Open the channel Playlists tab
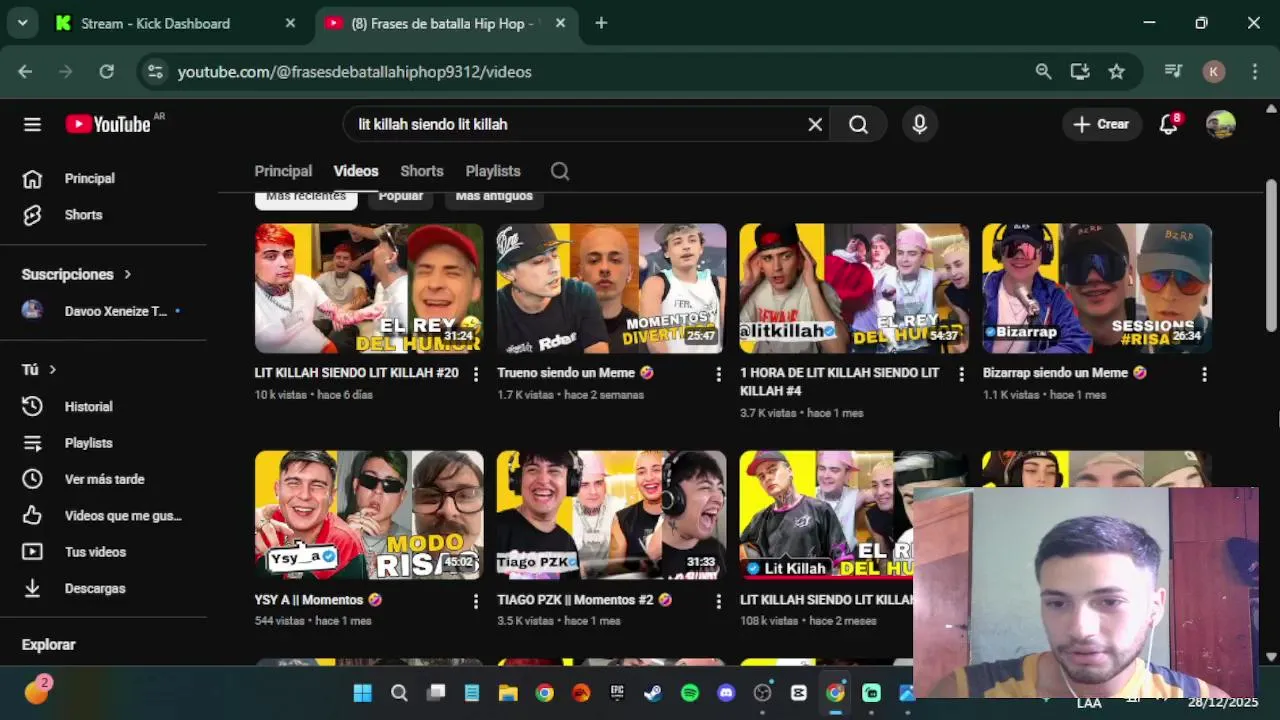The image size is (1280, 720). [493, 171]
